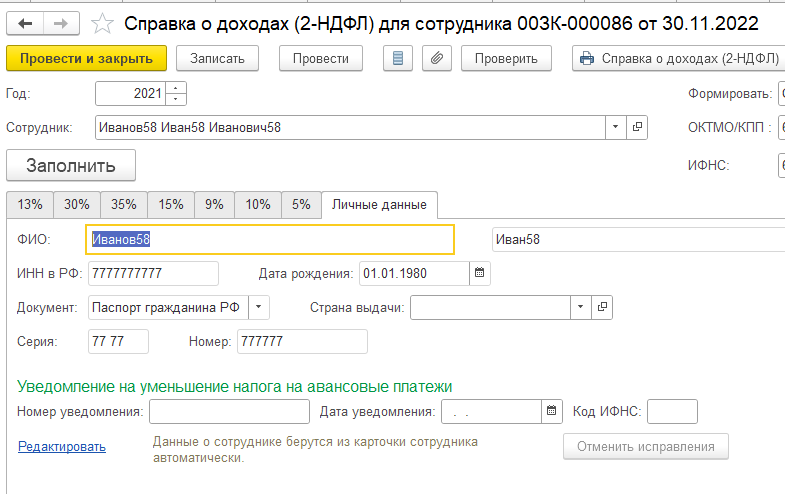Expand the Сотрудник dropdown list

[616, 127]
